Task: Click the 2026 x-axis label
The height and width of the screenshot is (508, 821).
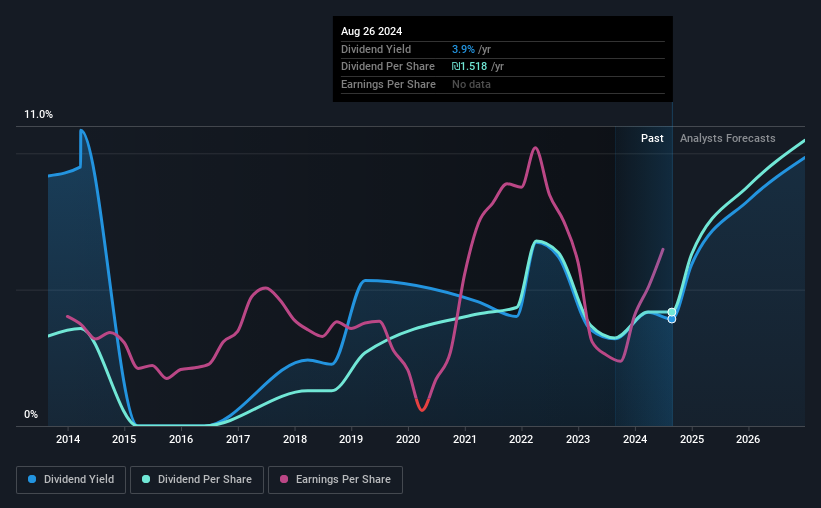Action: point(748,439)
